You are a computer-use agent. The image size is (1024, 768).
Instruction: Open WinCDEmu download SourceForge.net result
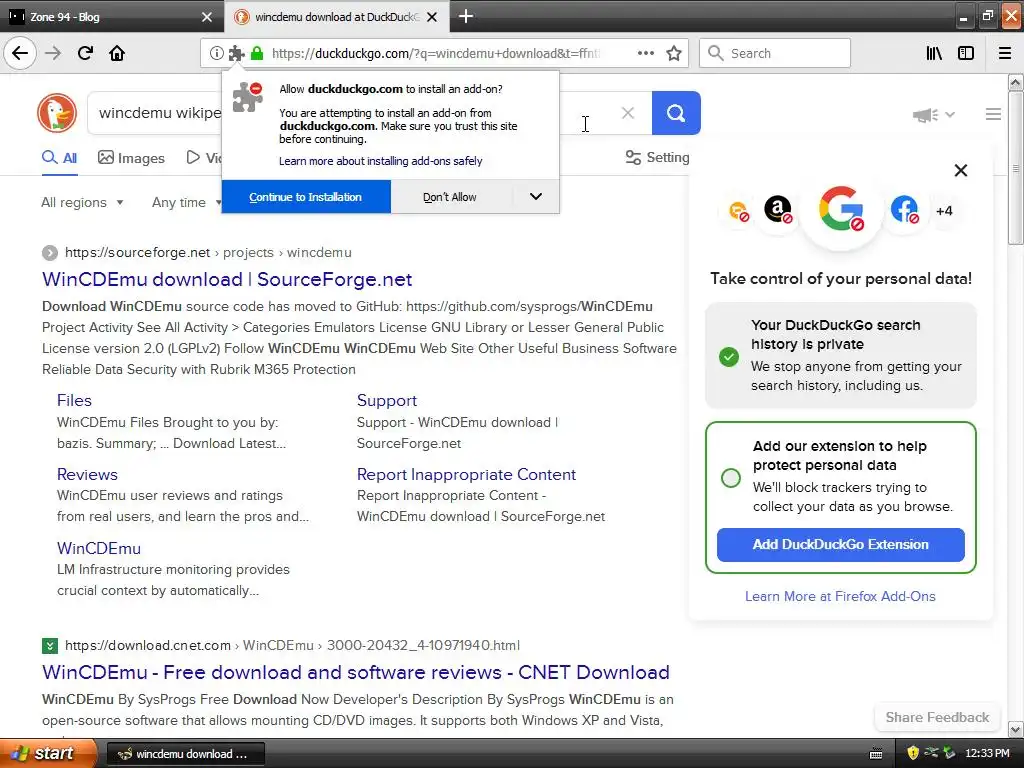pyautogui.click(x=227, y=280)
